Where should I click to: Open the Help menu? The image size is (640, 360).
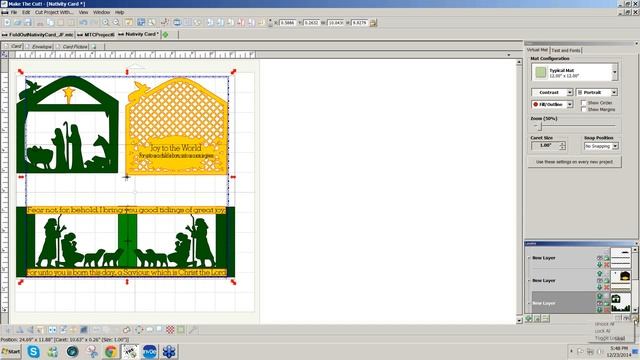click(119, 13)
